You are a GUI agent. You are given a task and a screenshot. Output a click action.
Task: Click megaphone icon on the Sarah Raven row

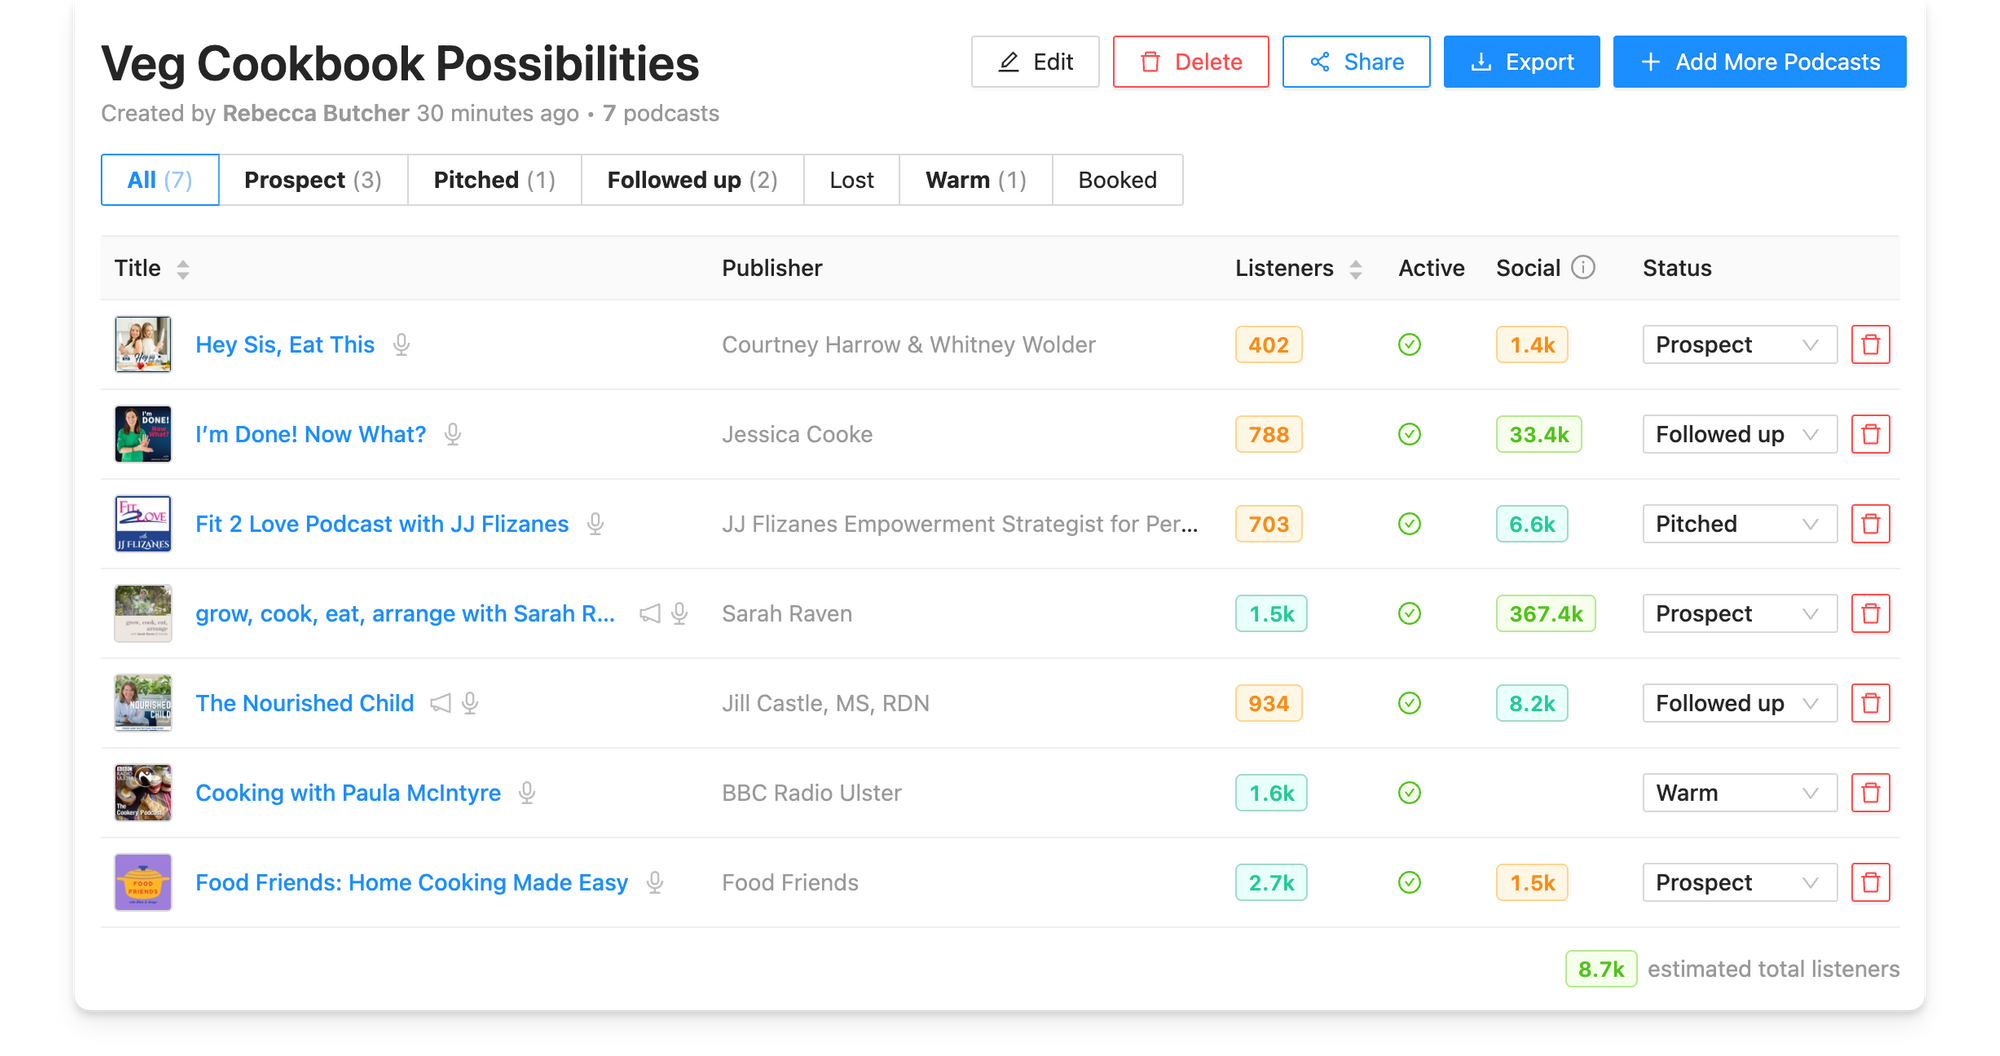[x=650, y=613]
